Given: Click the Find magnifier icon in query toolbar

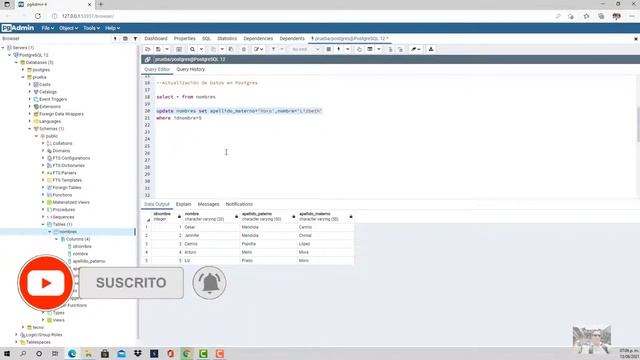Looking at the screenshot, I should pyautogui.click(x=192, y=49).
